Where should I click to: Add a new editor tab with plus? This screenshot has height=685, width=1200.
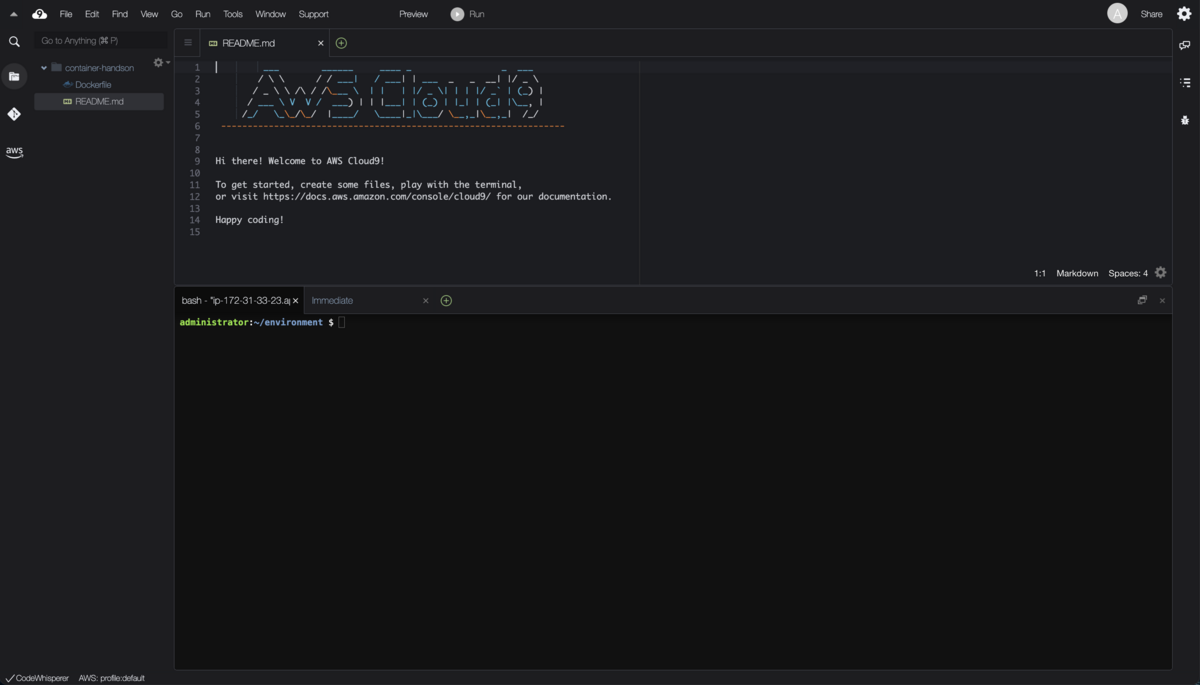[341, 43]
